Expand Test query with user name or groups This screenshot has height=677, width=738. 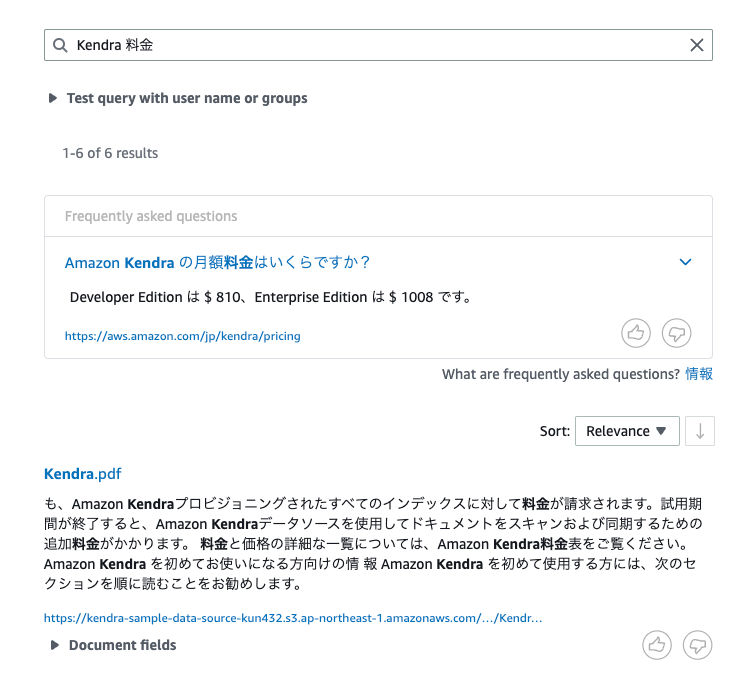[178, 98]
